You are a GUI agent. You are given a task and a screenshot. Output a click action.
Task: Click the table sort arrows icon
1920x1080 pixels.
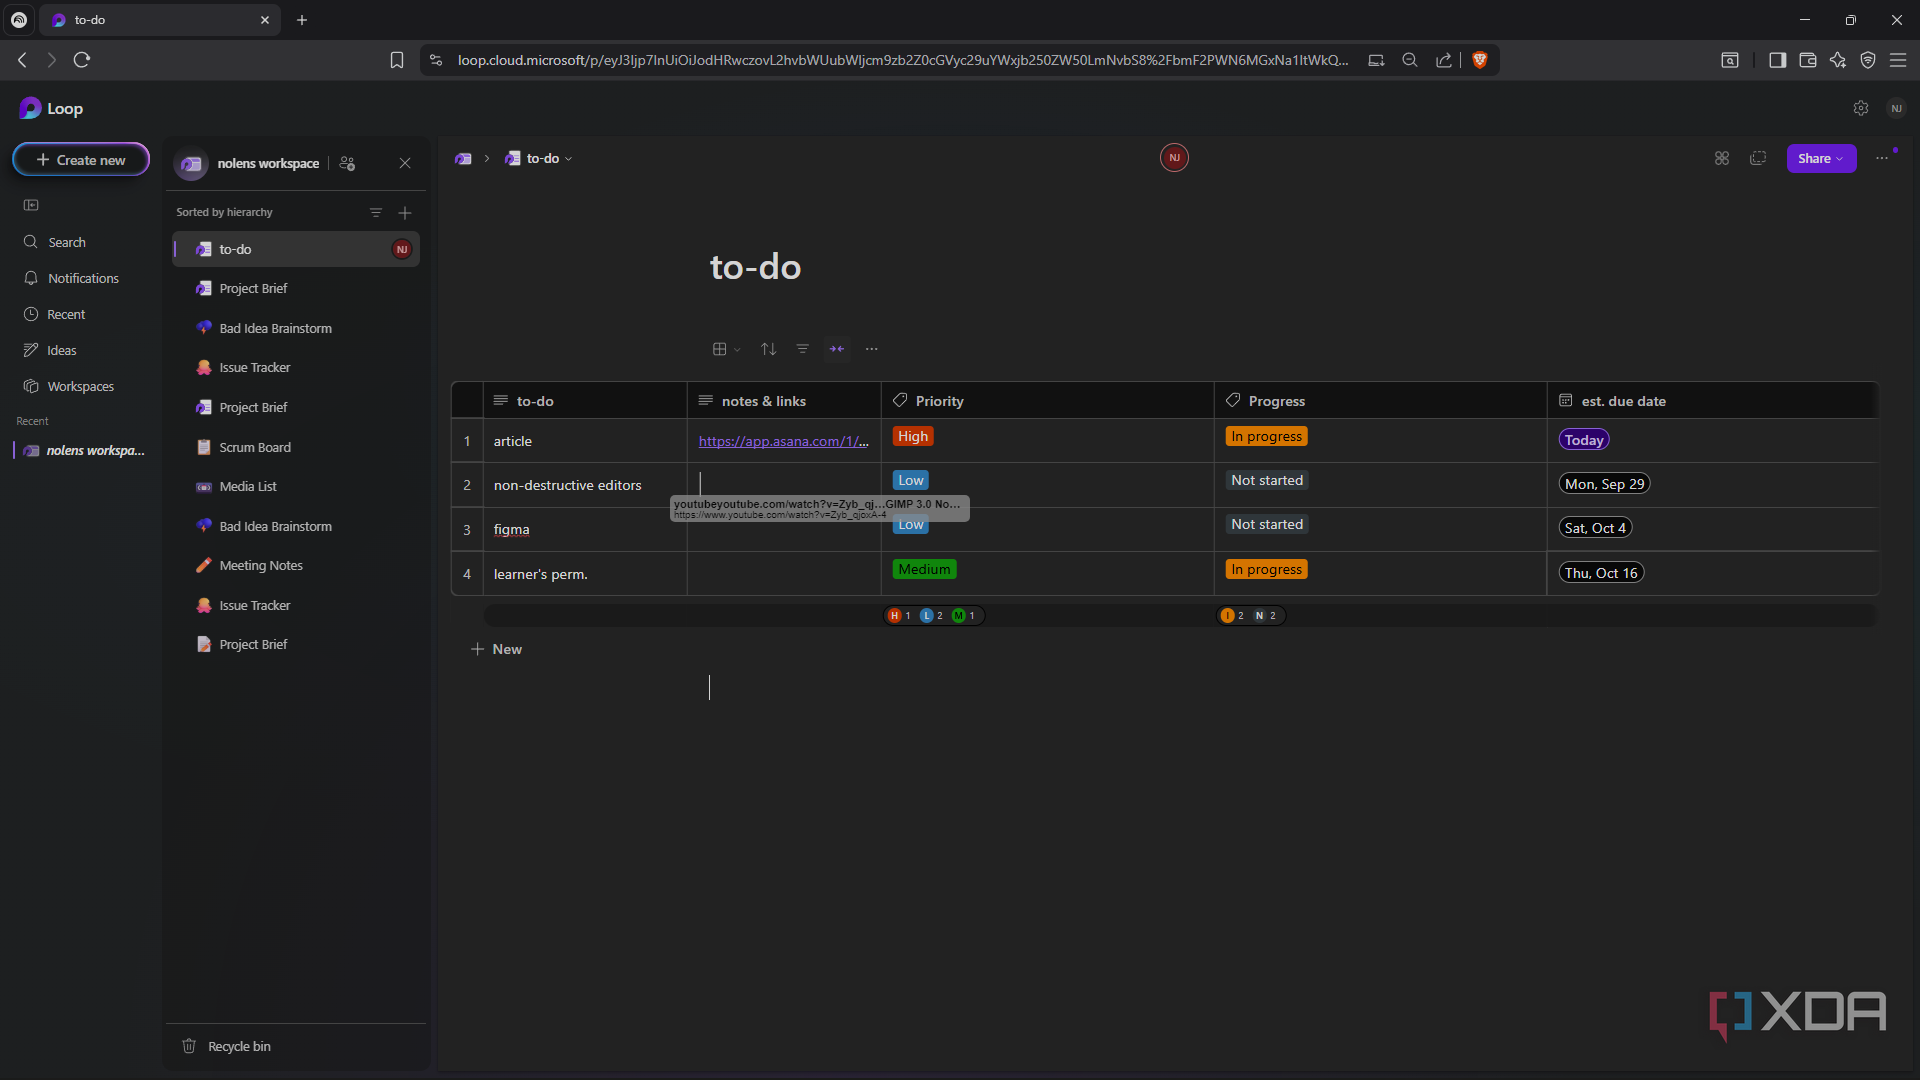[x=768, y=349]
